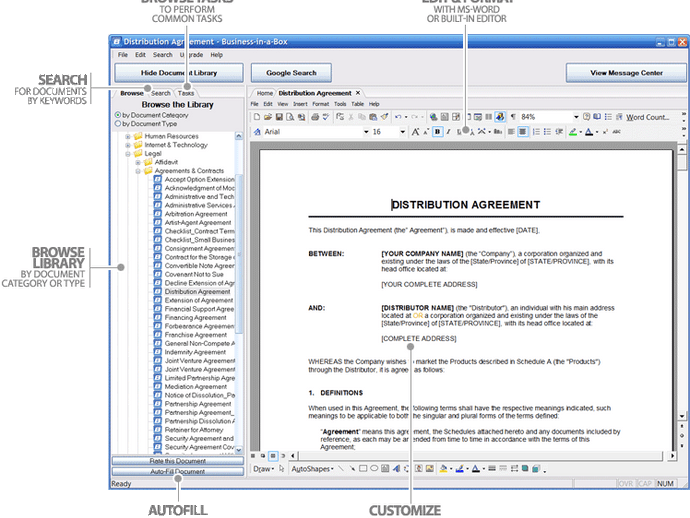Viewport: 690px width, 518px height.
Task: Select the Oval drawing tool
Action: coord(374,469)
